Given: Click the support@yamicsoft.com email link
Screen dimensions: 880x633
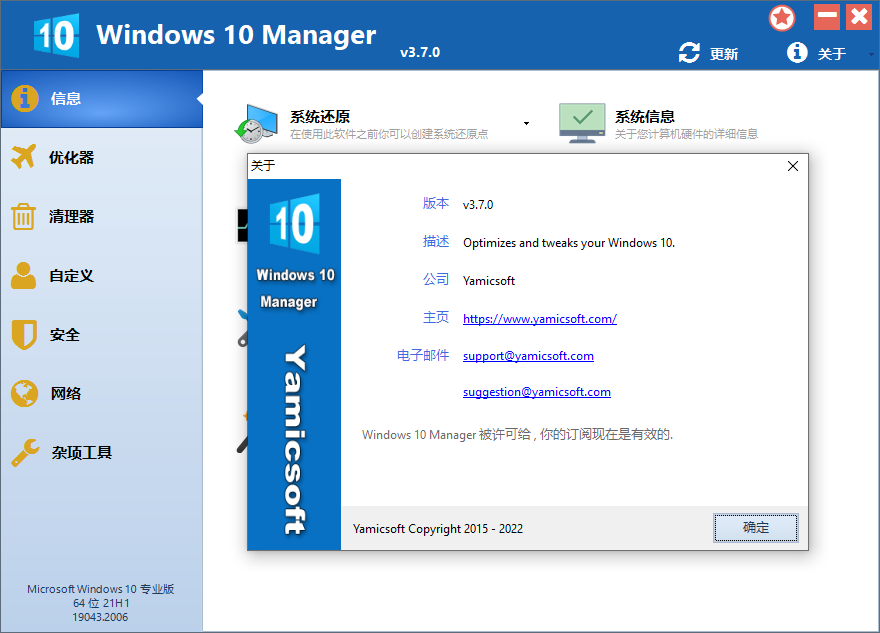Looking at the screenshot, I should (528, 356).
